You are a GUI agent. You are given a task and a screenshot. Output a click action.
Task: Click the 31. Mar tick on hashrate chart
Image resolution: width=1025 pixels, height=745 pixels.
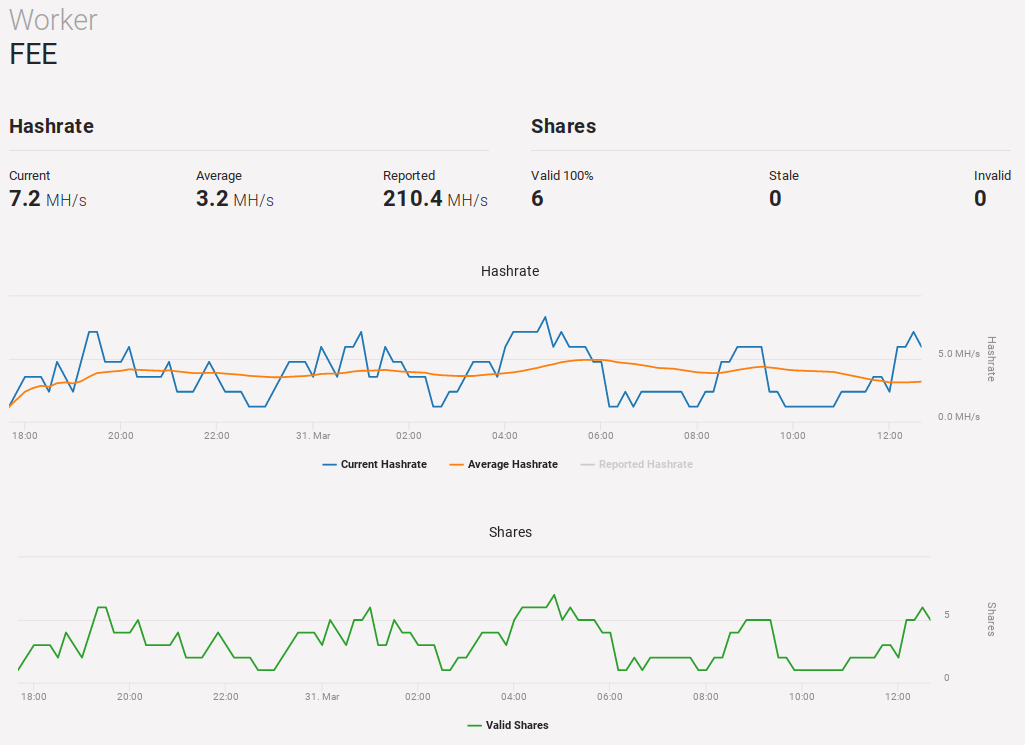[x=313, y=435]
